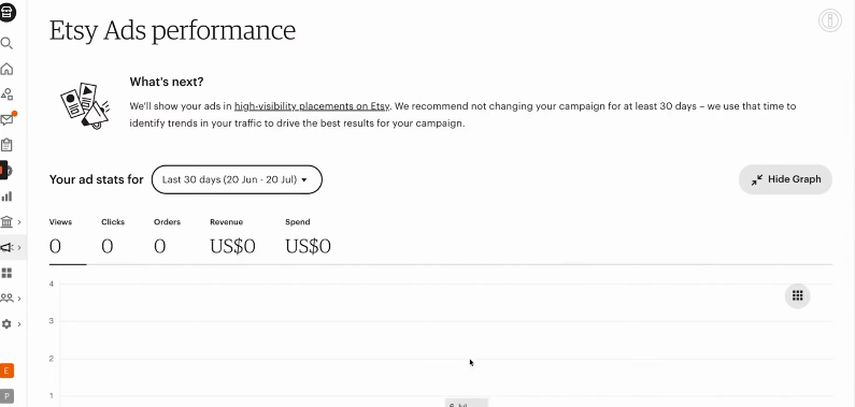This screenshot has width=855, height=407.
Task: Select the Clicks stats tab
Action: click(113, 238)
